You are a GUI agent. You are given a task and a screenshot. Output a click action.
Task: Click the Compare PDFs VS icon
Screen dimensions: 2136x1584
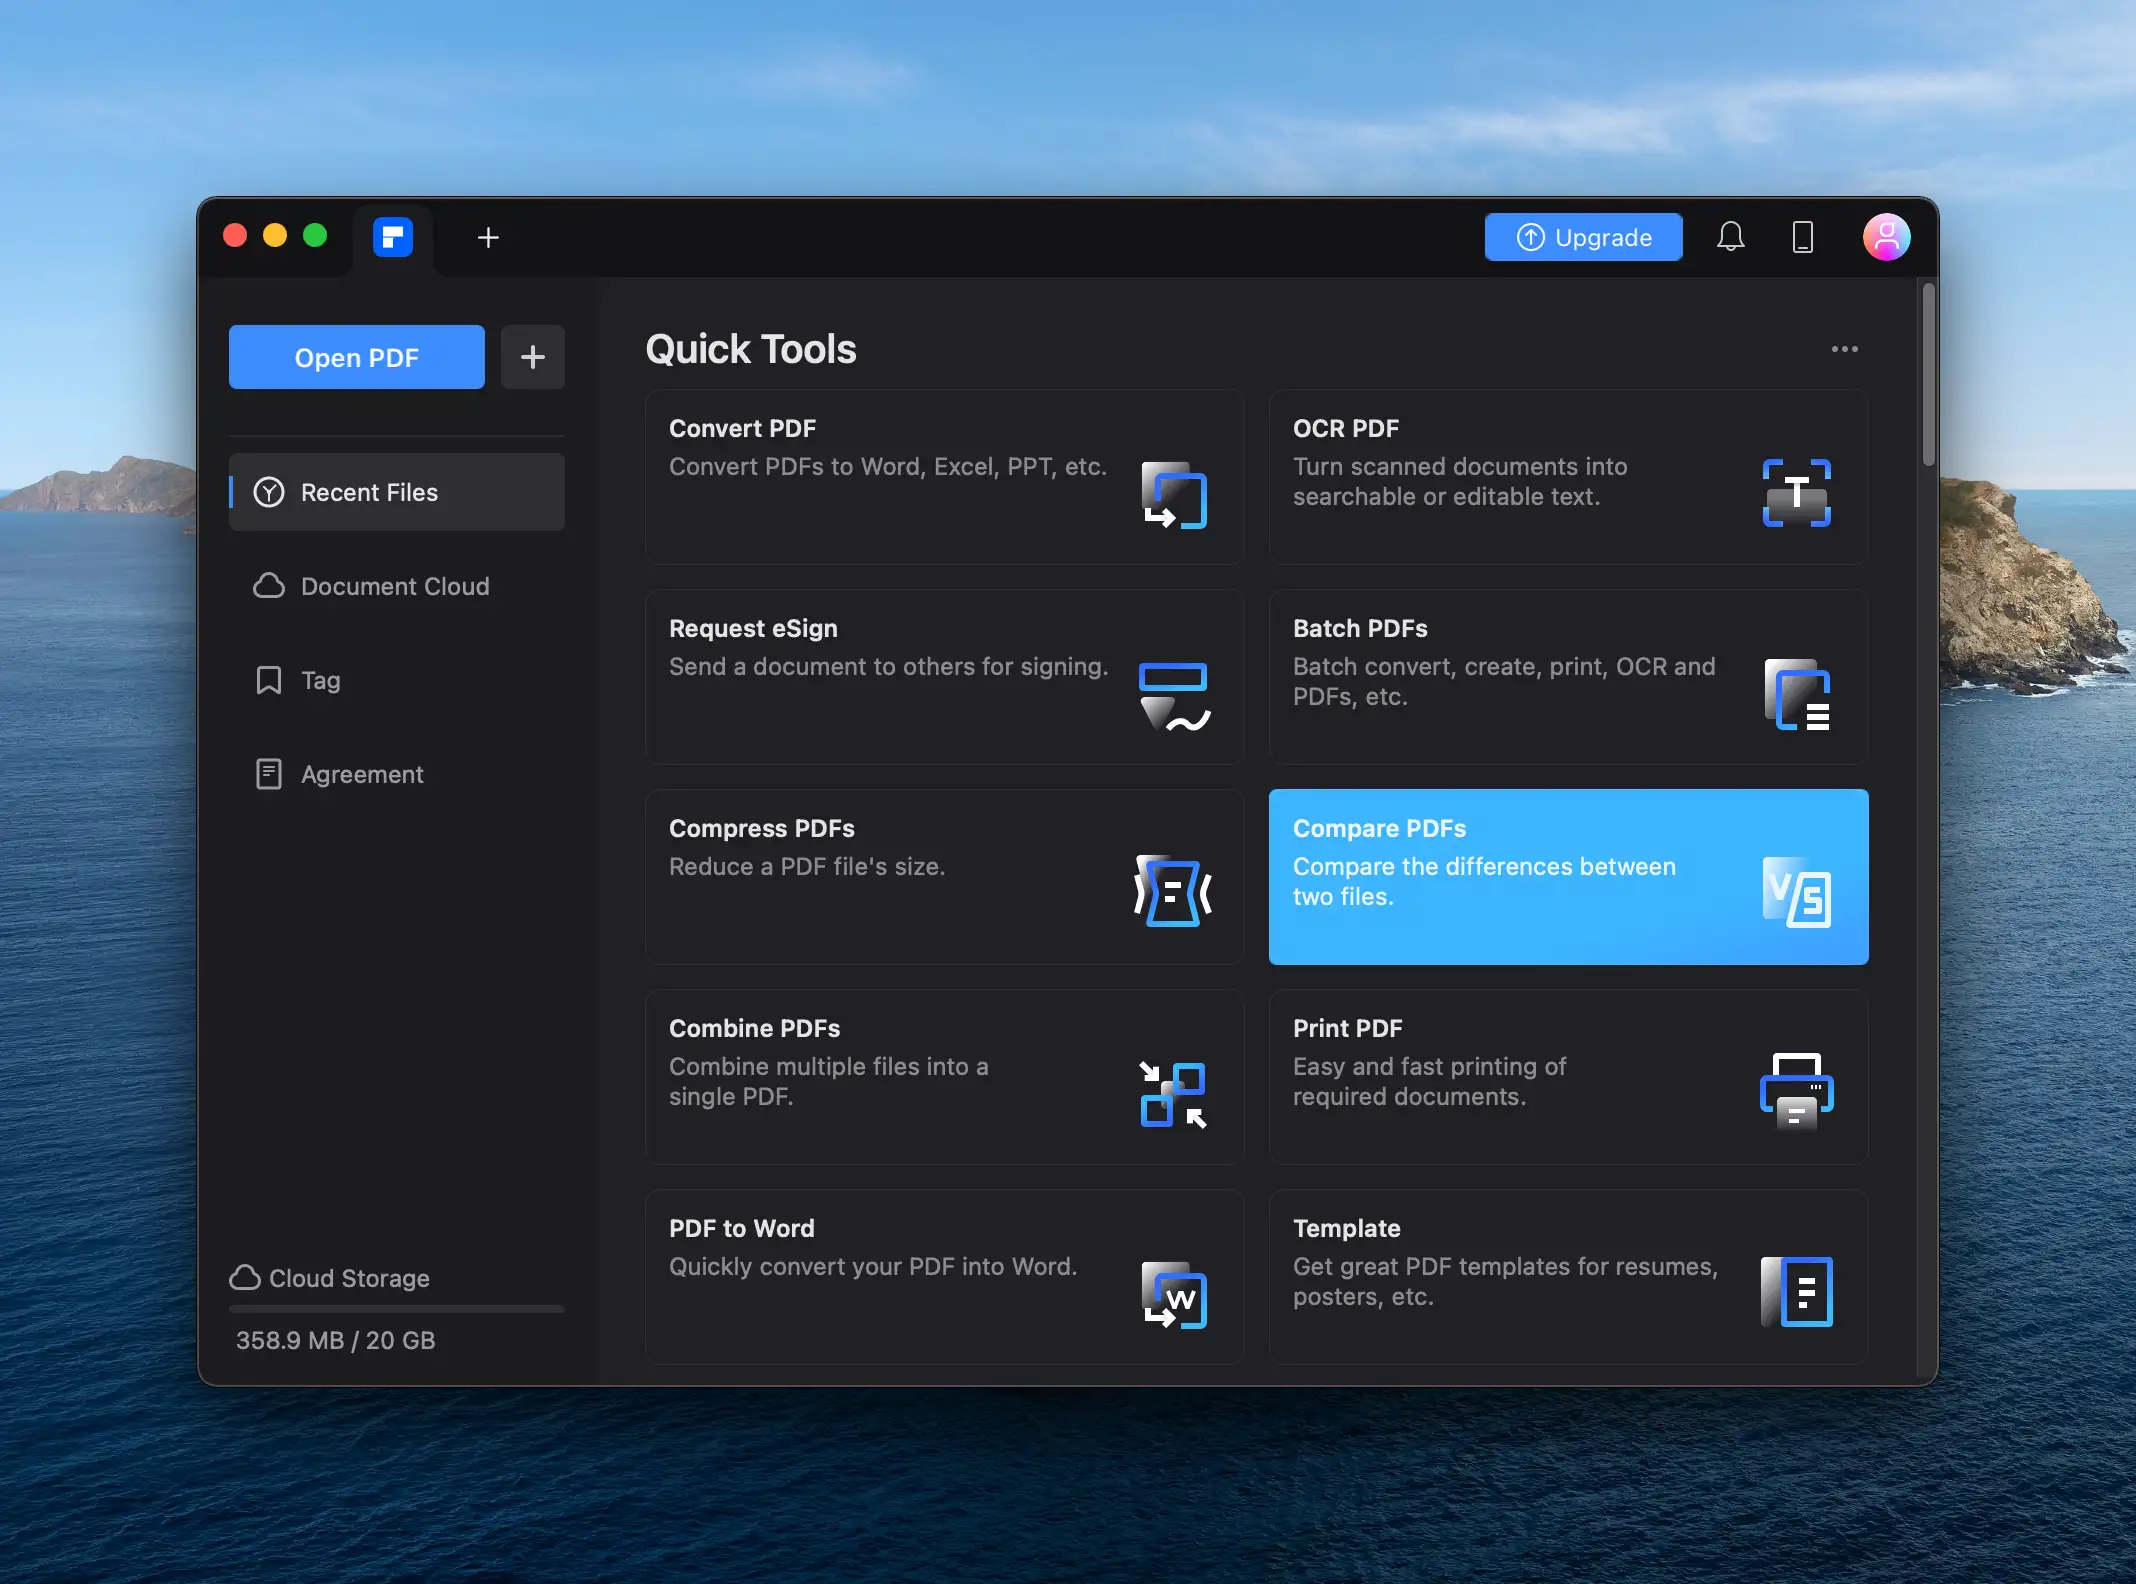pos(1797,892)
